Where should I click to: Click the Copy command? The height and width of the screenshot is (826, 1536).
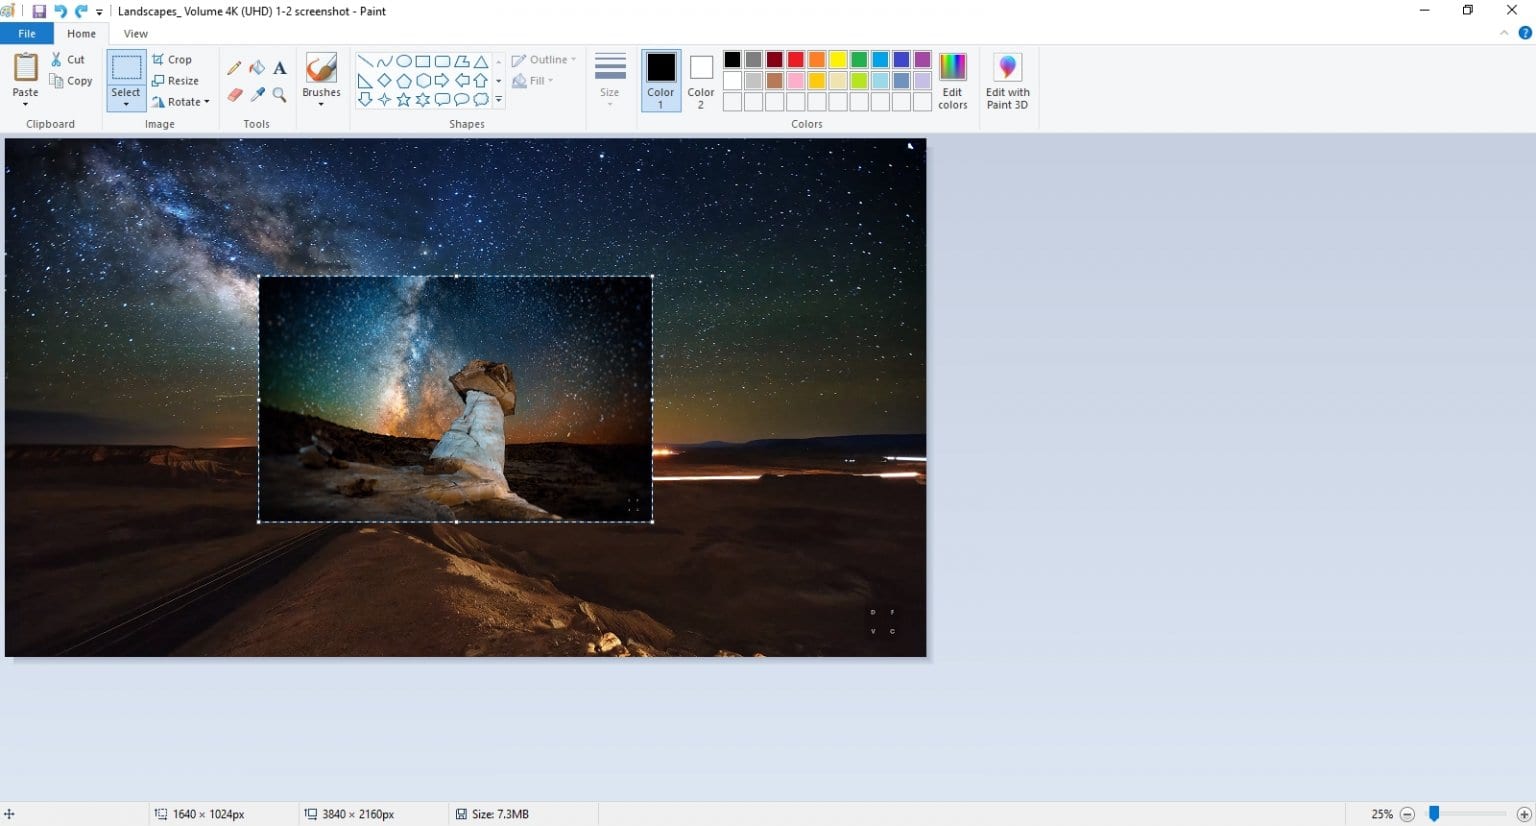(71, 81)
